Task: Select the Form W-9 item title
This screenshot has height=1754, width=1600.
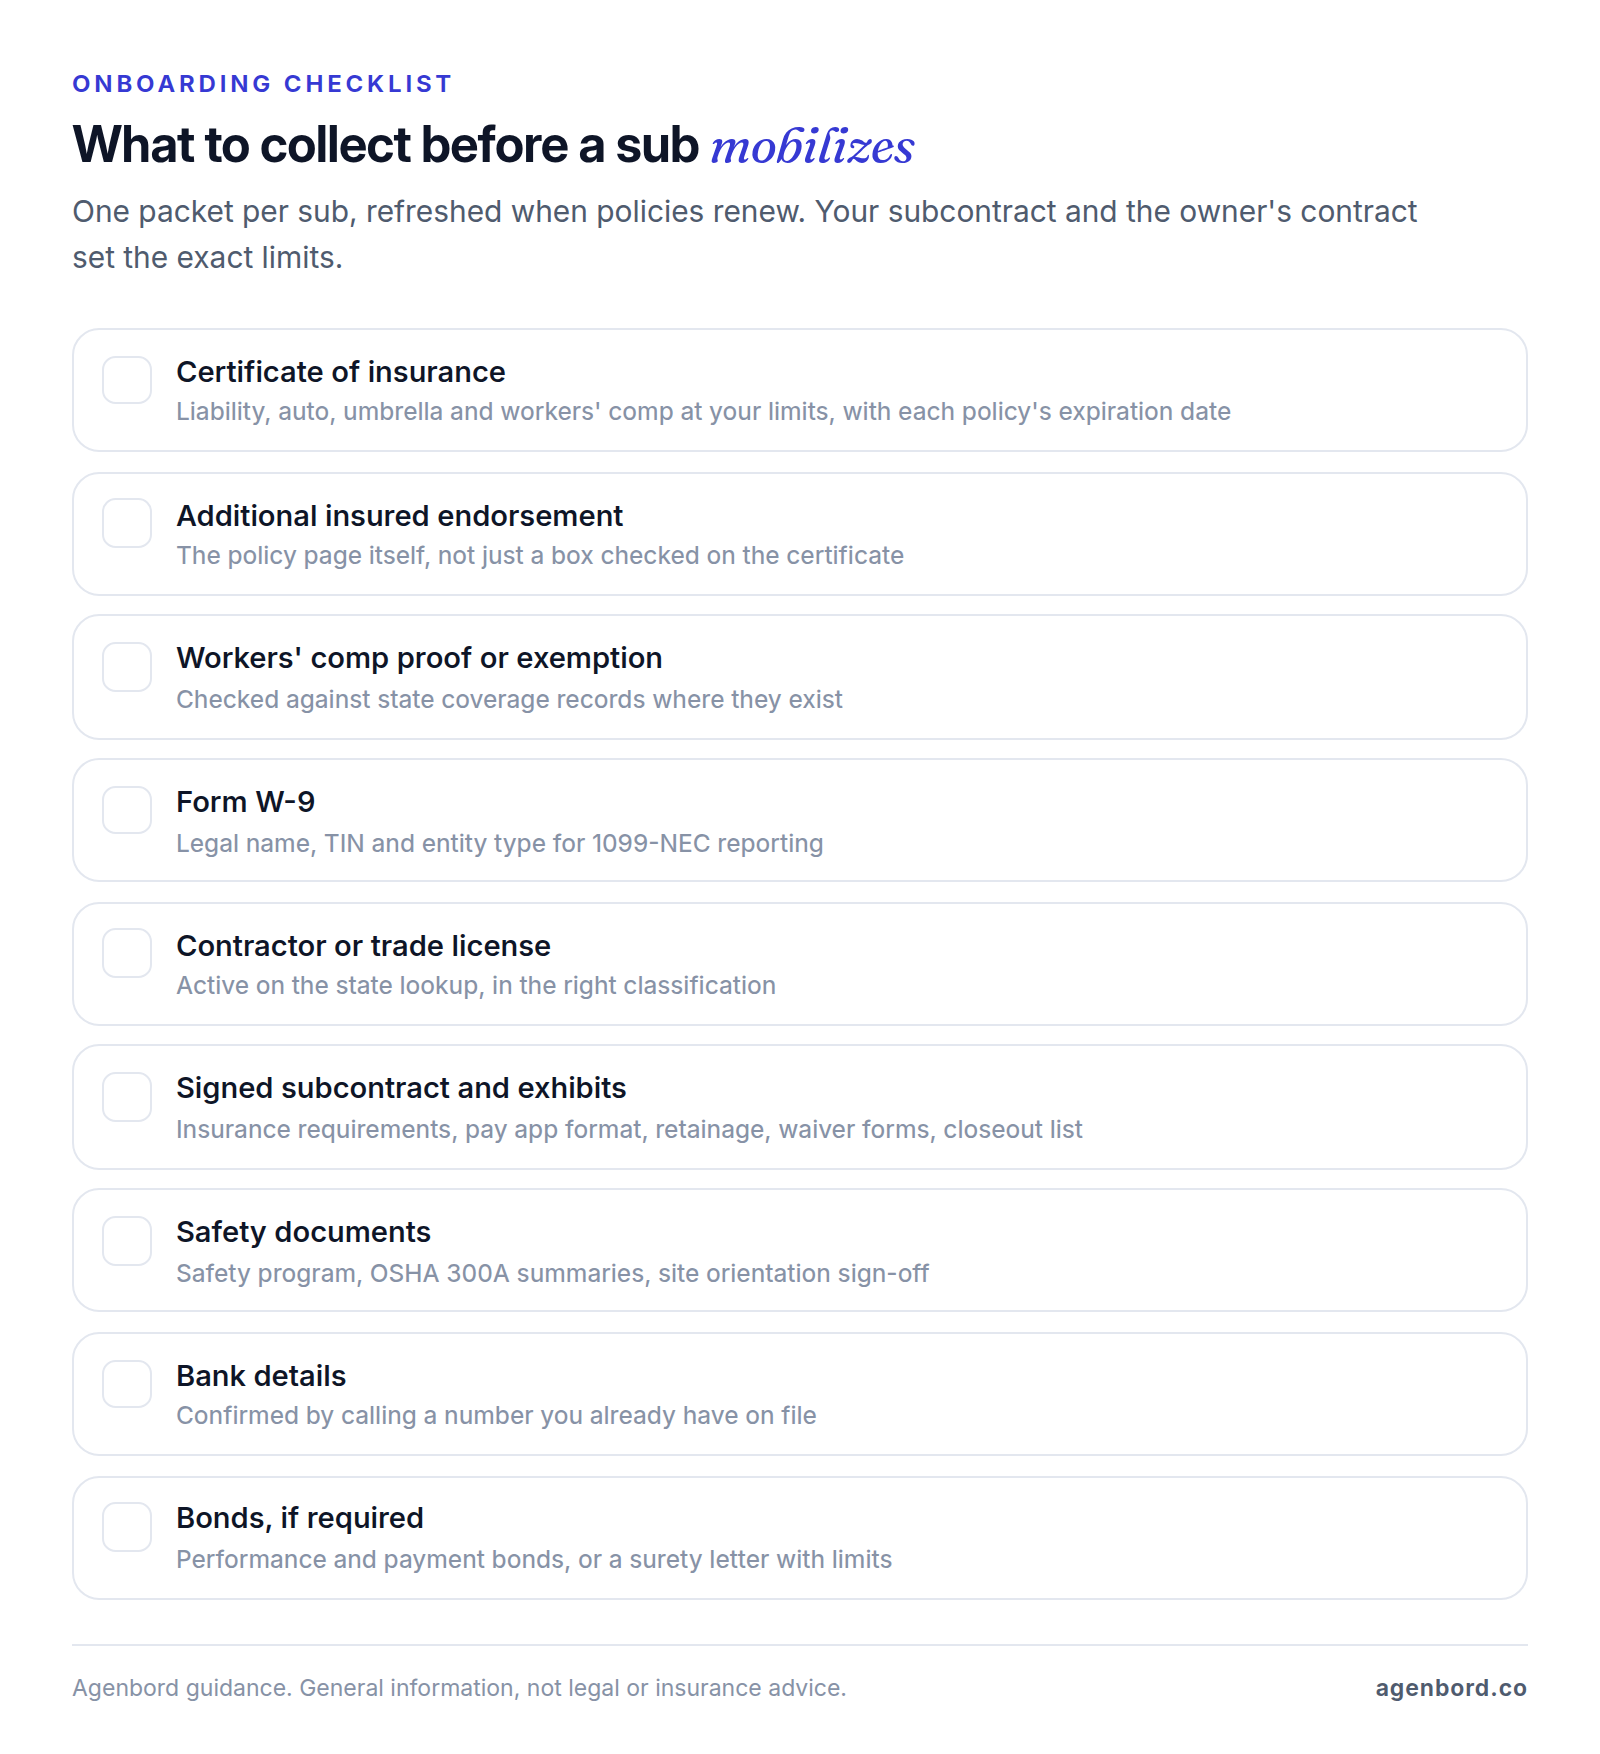Action: (246, 802)
